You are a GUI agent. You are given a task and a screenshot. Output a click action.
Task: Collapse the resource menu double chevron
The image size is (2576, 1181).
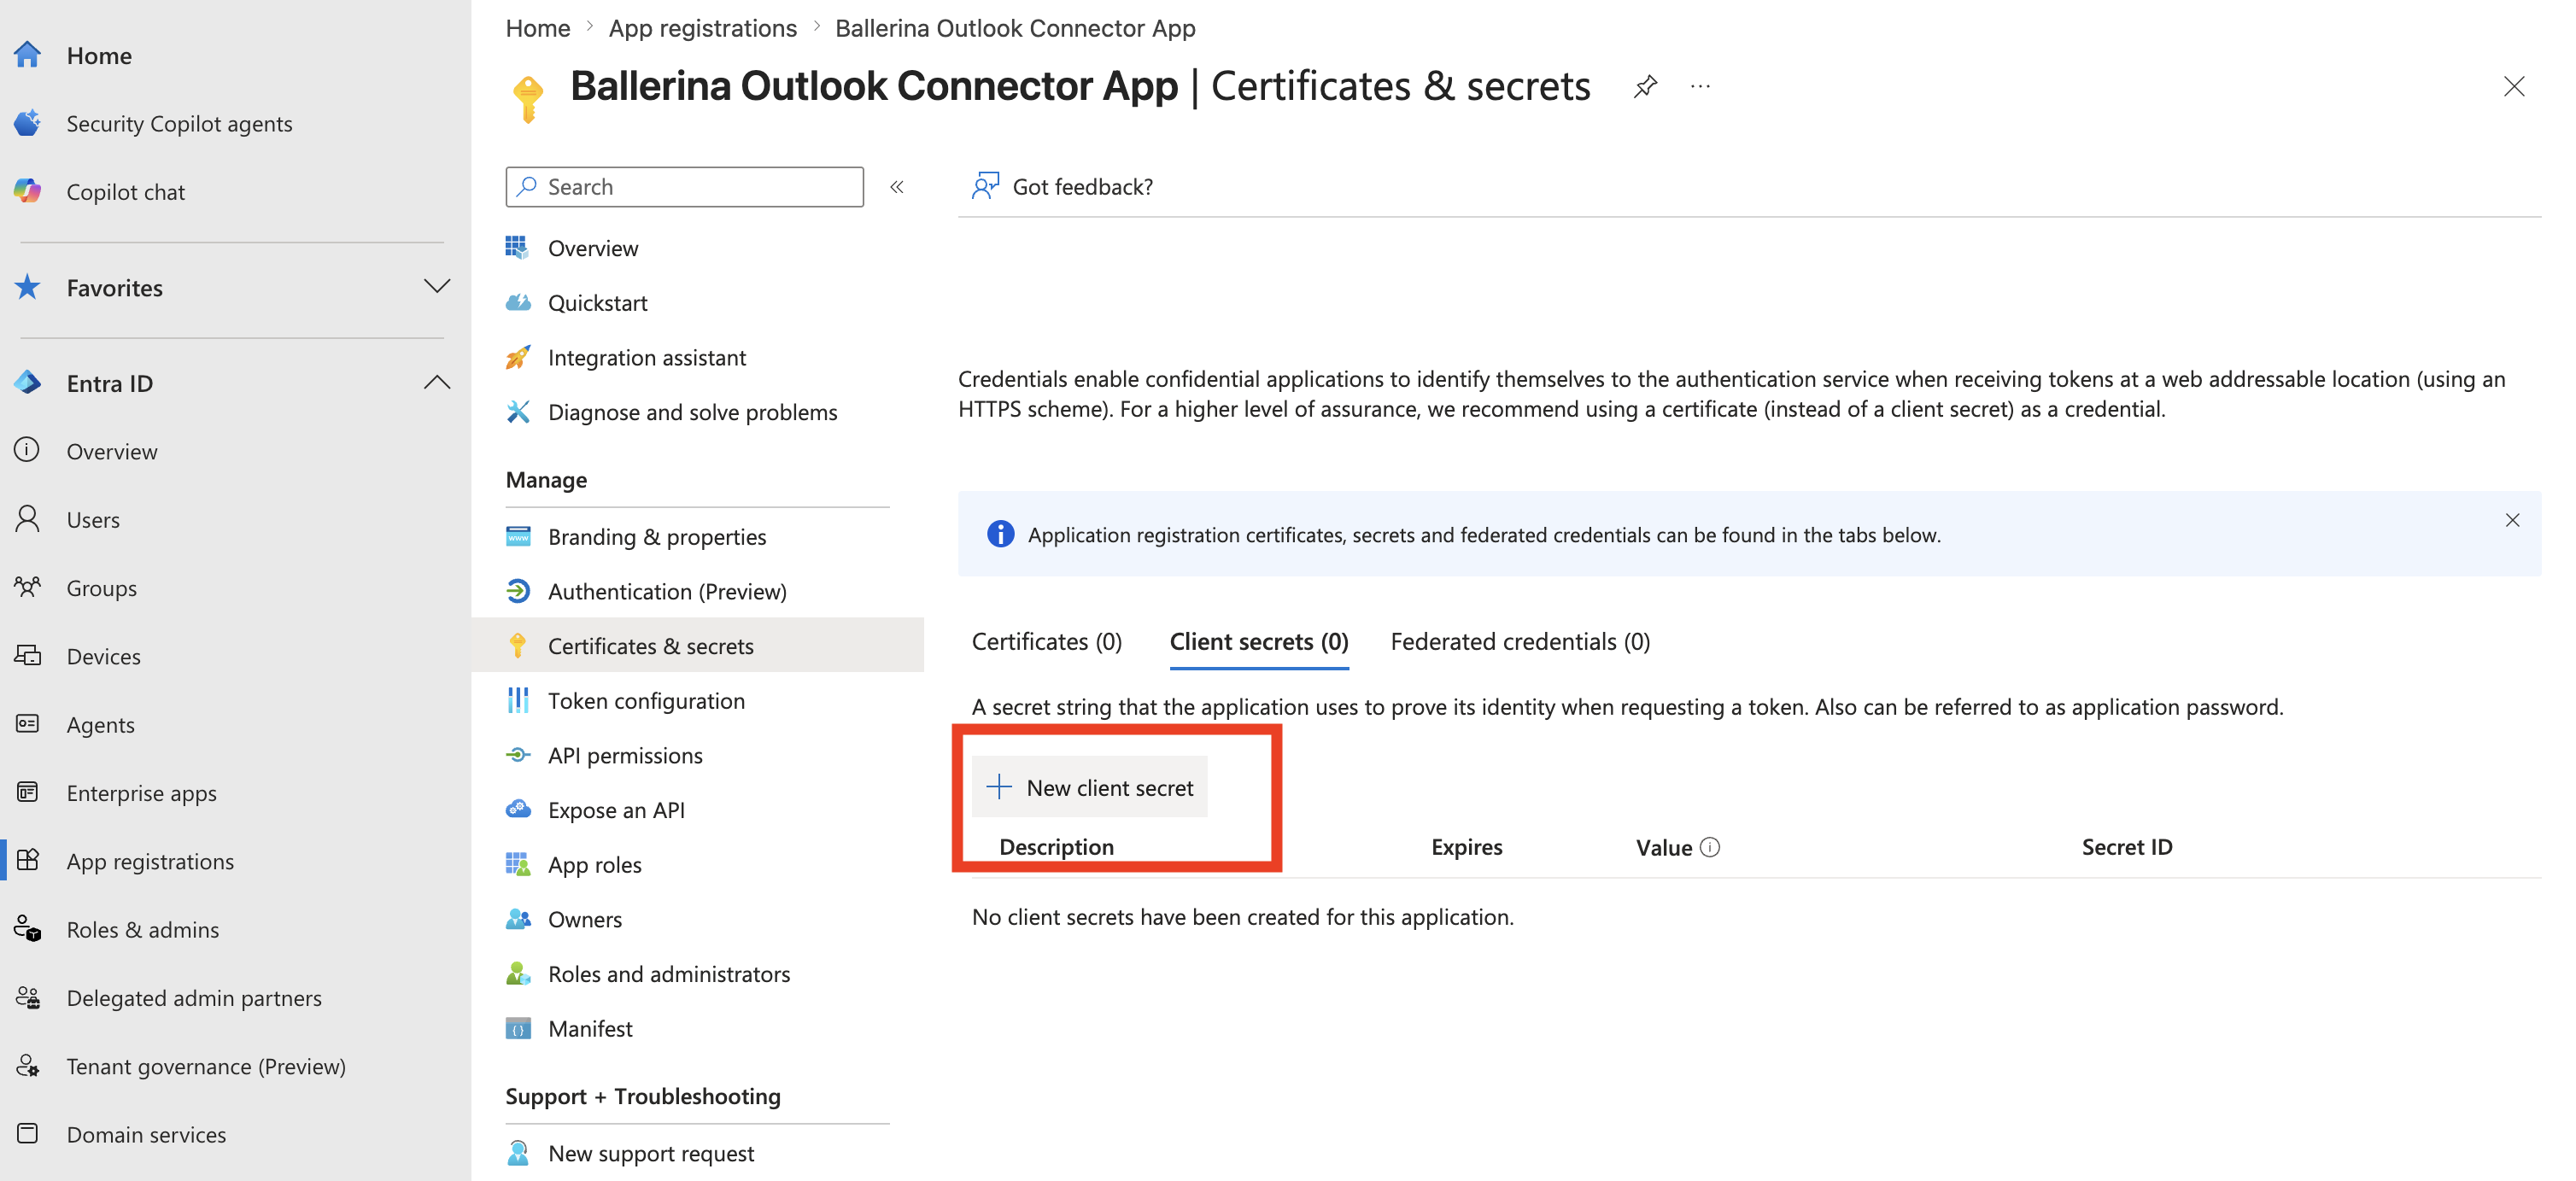pos(897,187)
